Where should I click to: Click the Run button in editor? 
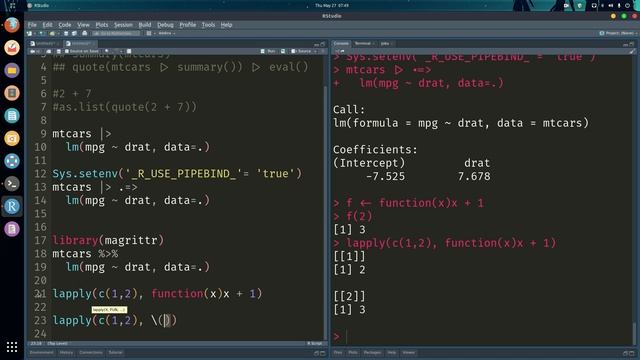(x=268, y=51)
